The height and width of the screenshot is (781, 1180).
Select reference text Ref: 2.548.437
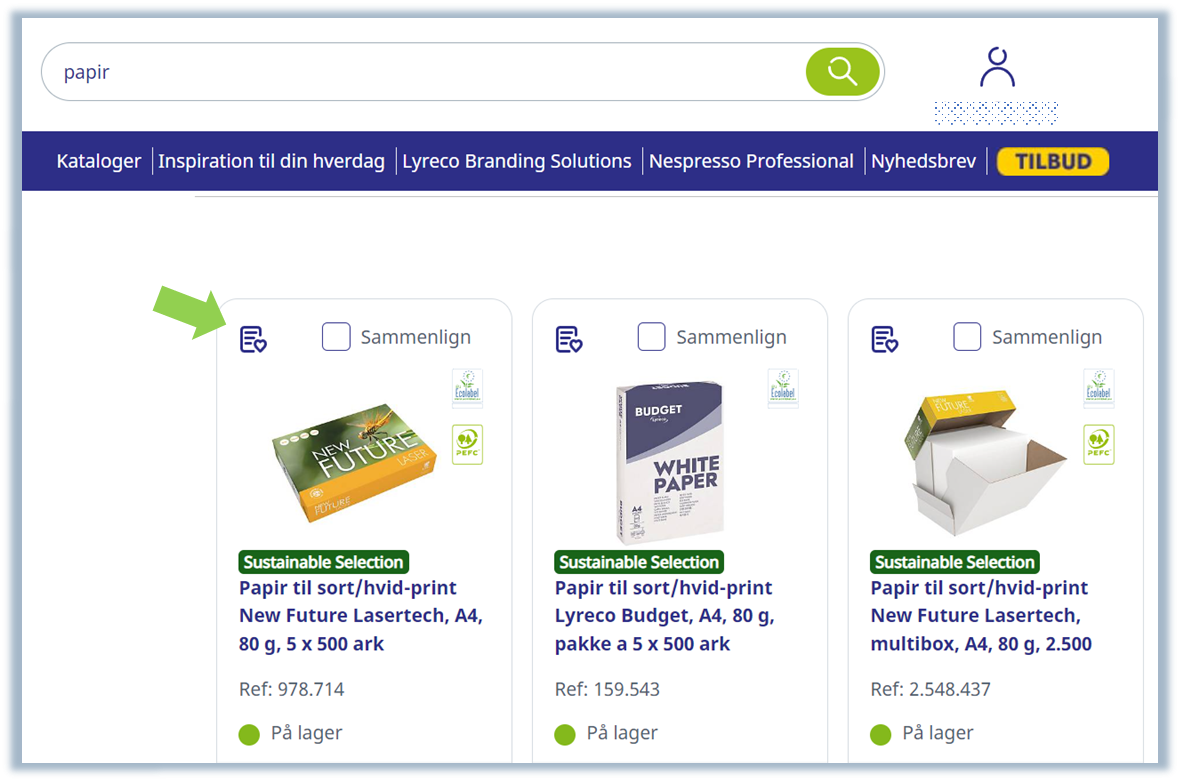point(930,689)
